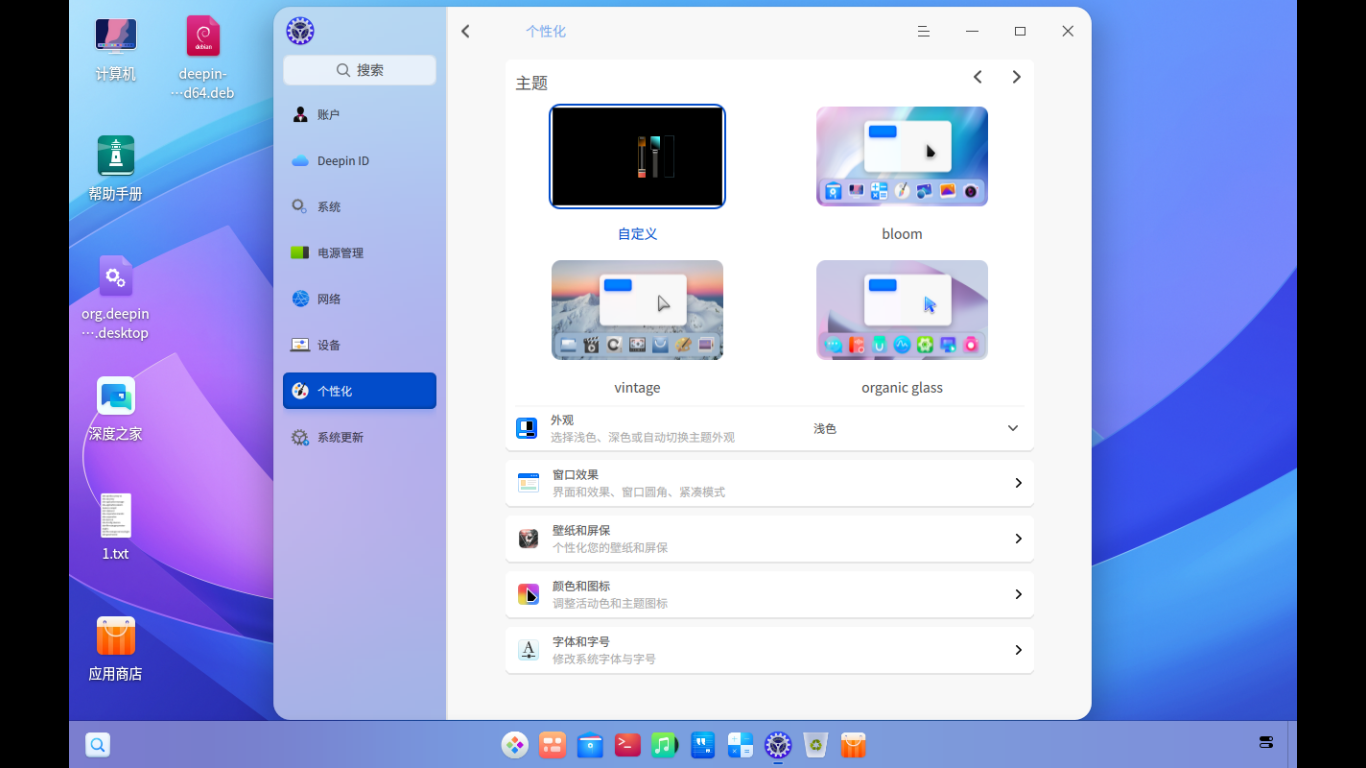
Task: Open the blue quotation-mark app in the dock
Action: click(703, 745)
